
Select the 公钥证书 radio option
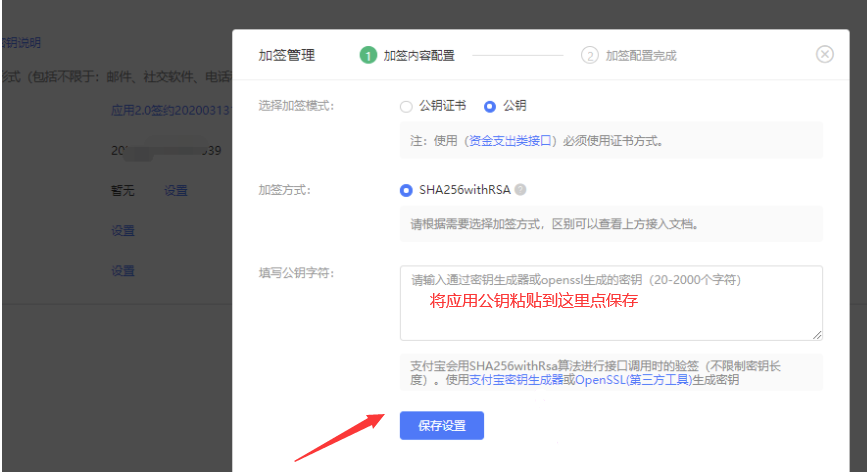(x=406, y=107)
